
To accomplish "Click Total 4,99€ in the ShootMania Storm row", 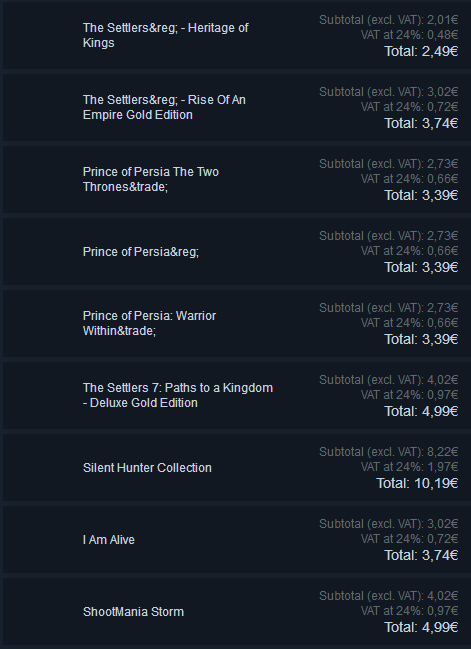I will coord(421,627).
